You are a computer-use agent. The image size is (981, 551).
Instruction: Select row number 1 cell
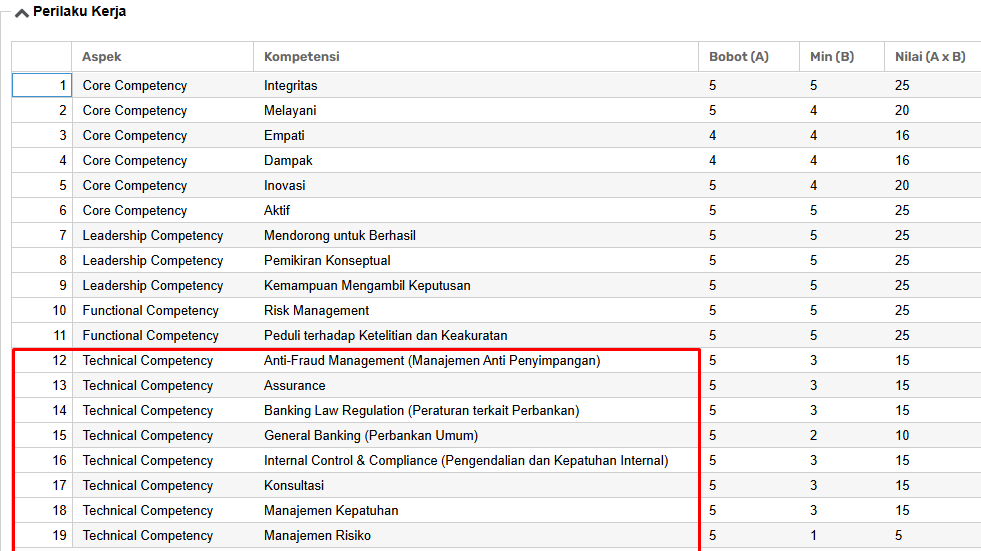coord(42,85)
